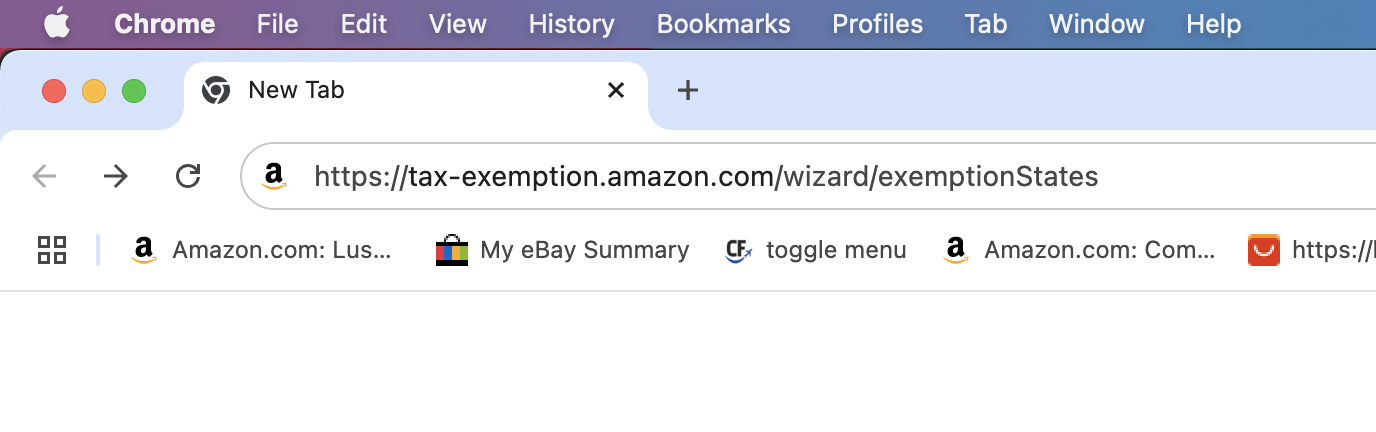Open the Amazon.com: Com... bookmark

click(1079, 250)
